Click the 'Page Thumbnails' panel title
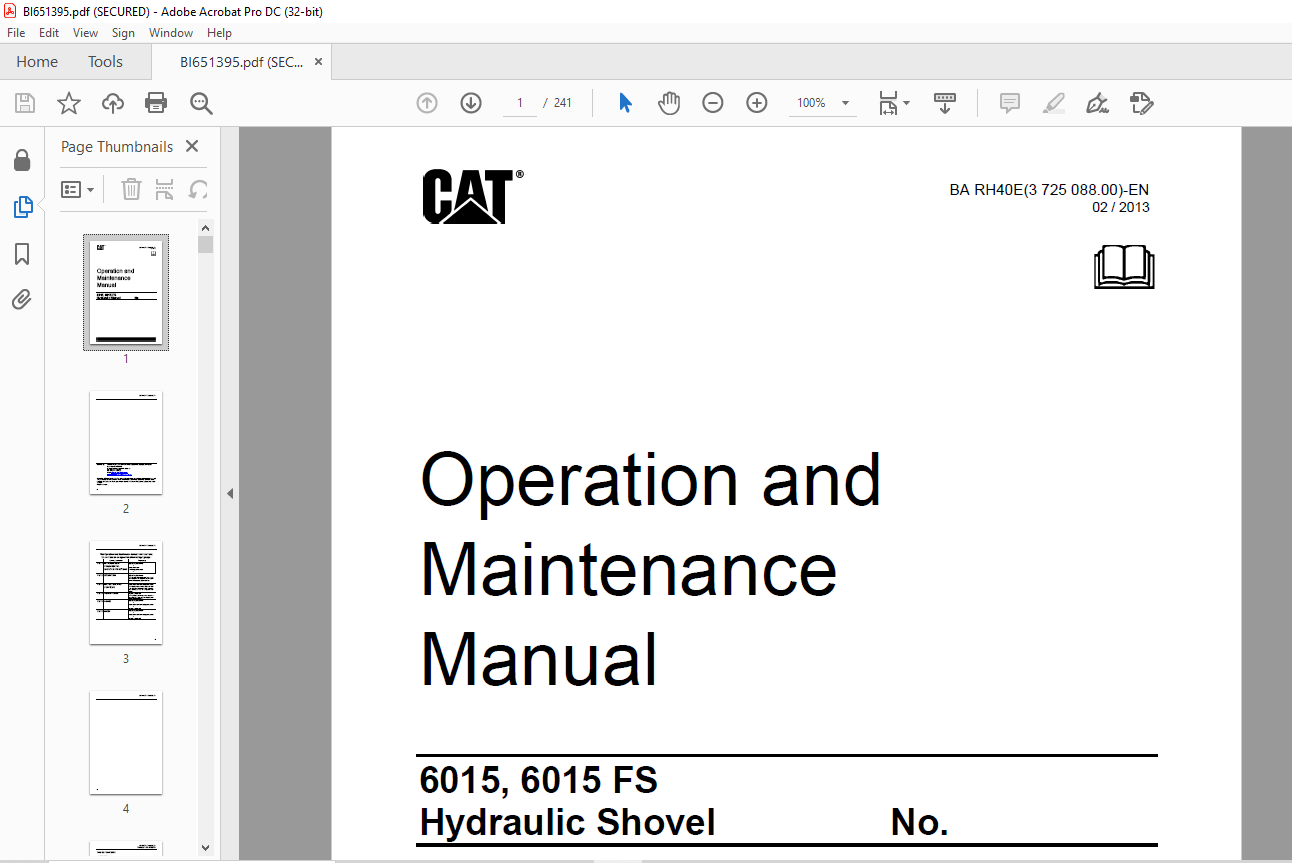Screen dimensions: 1292x863 tap(117, 146)
